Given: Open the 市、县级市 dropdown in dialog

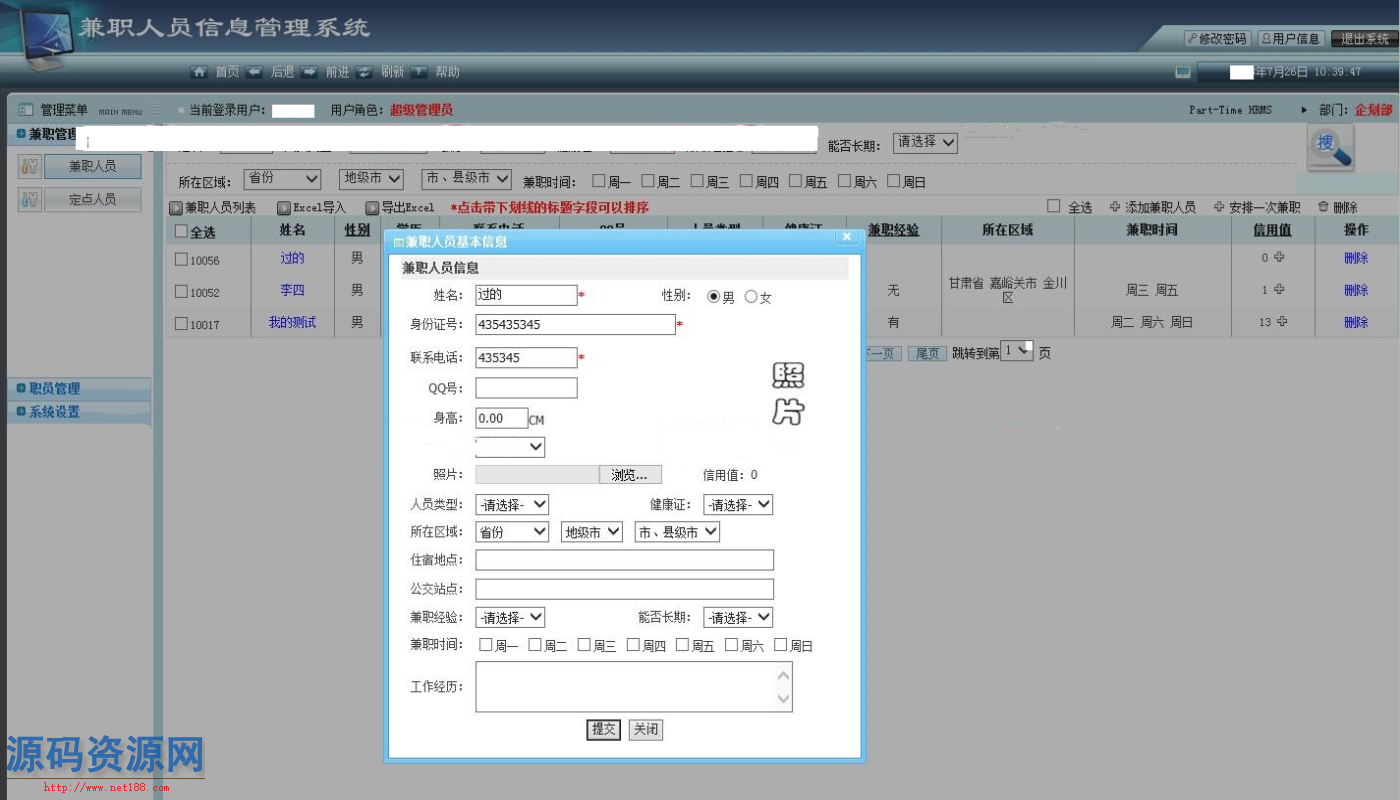Looking at the screenshot, I should tap(677, 532).
